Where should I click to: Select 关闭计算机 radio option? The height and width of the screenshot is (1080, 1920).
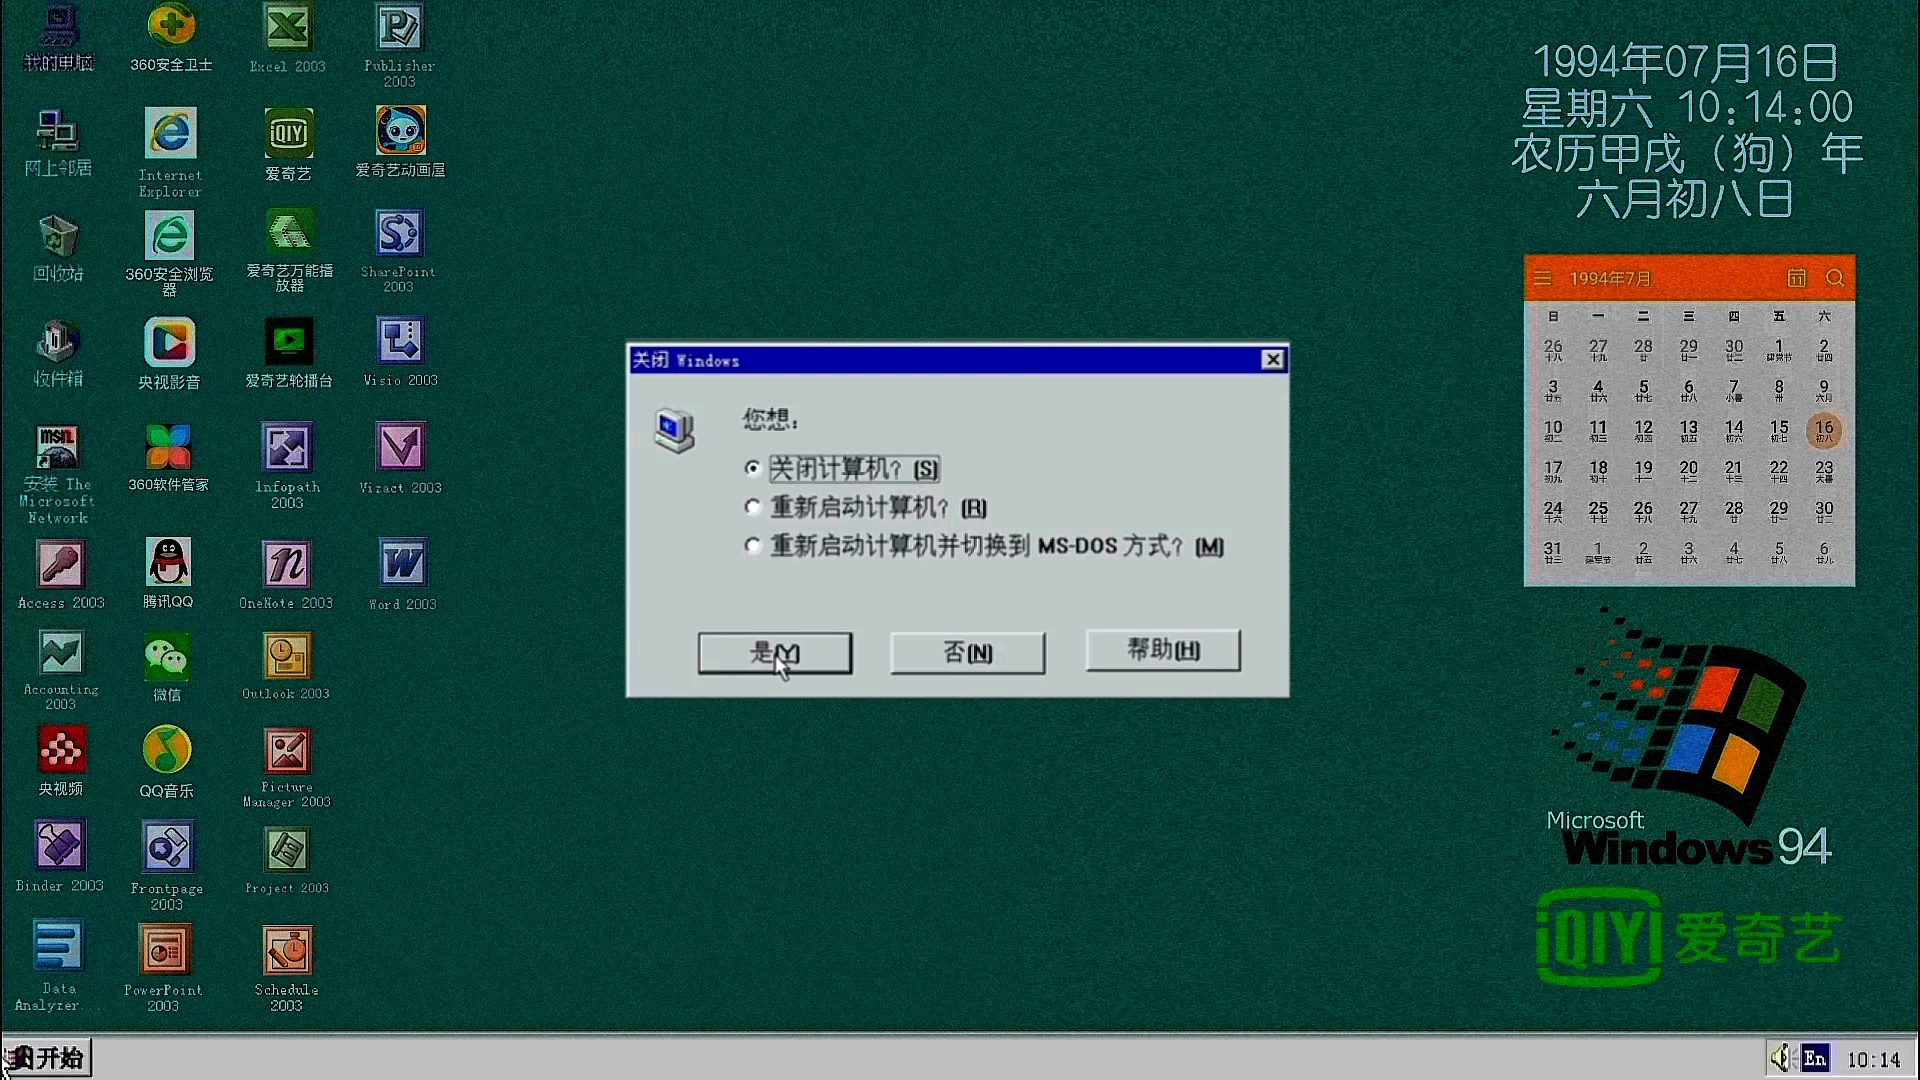pos(842,468)
